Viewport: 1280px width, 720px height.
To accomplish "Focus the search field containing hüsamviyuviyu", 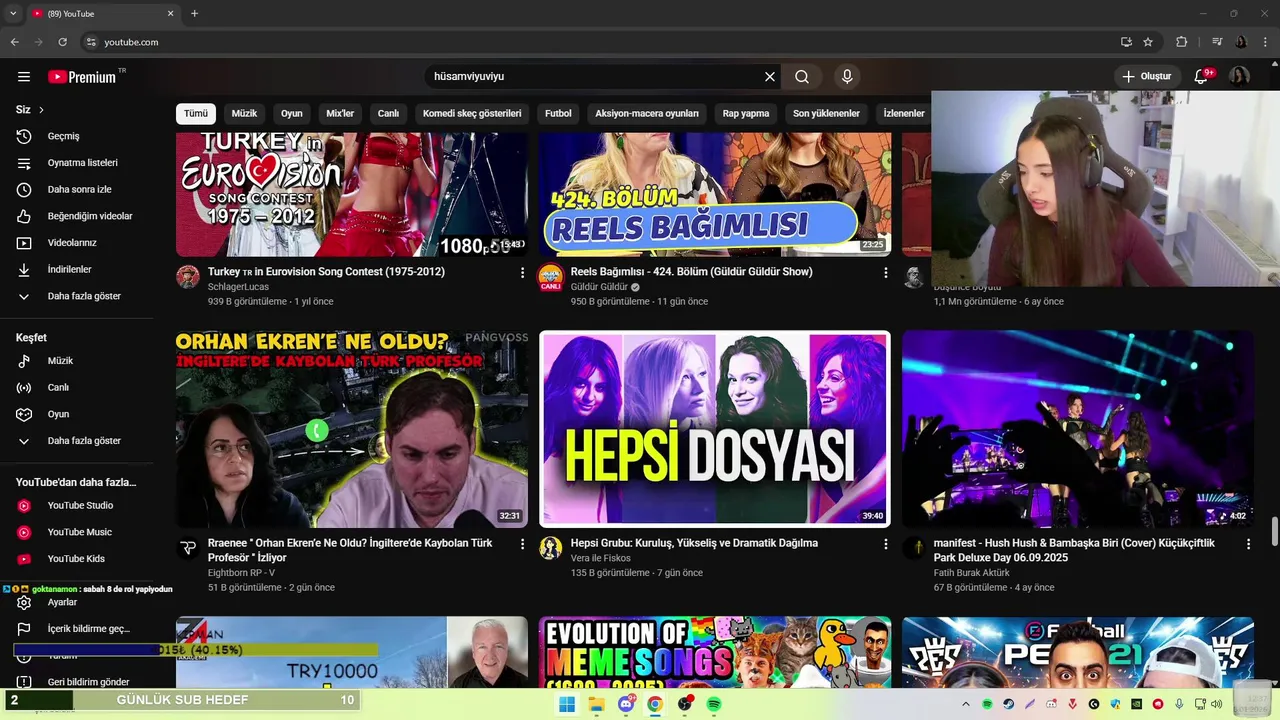I will pyautogui.click(x=595, y=77).
